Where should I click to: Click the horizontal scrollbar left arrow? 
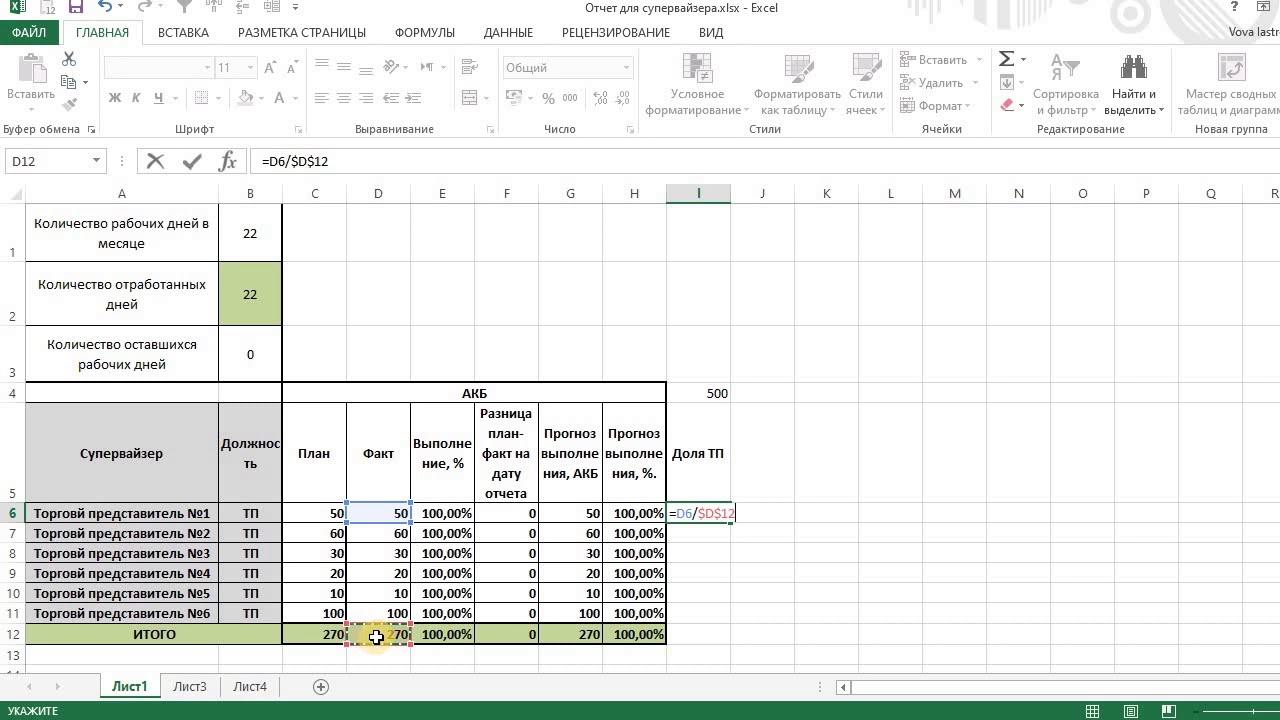[844, 687]
